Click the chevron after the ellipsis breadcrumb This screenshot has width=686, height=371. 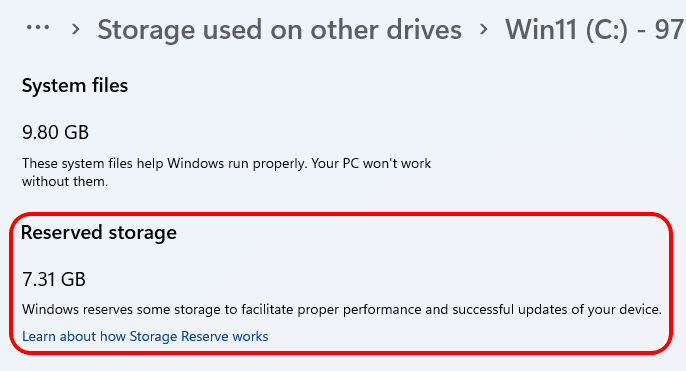coord(76,29)
